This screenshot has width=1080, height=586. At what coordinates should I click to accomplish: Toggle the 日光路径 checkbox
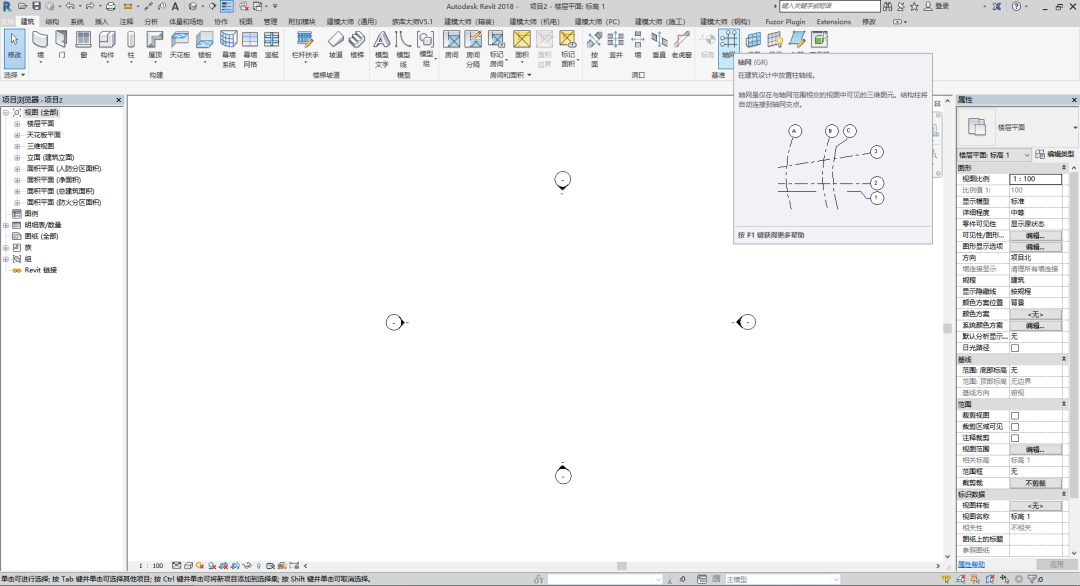coord(1015,348)
